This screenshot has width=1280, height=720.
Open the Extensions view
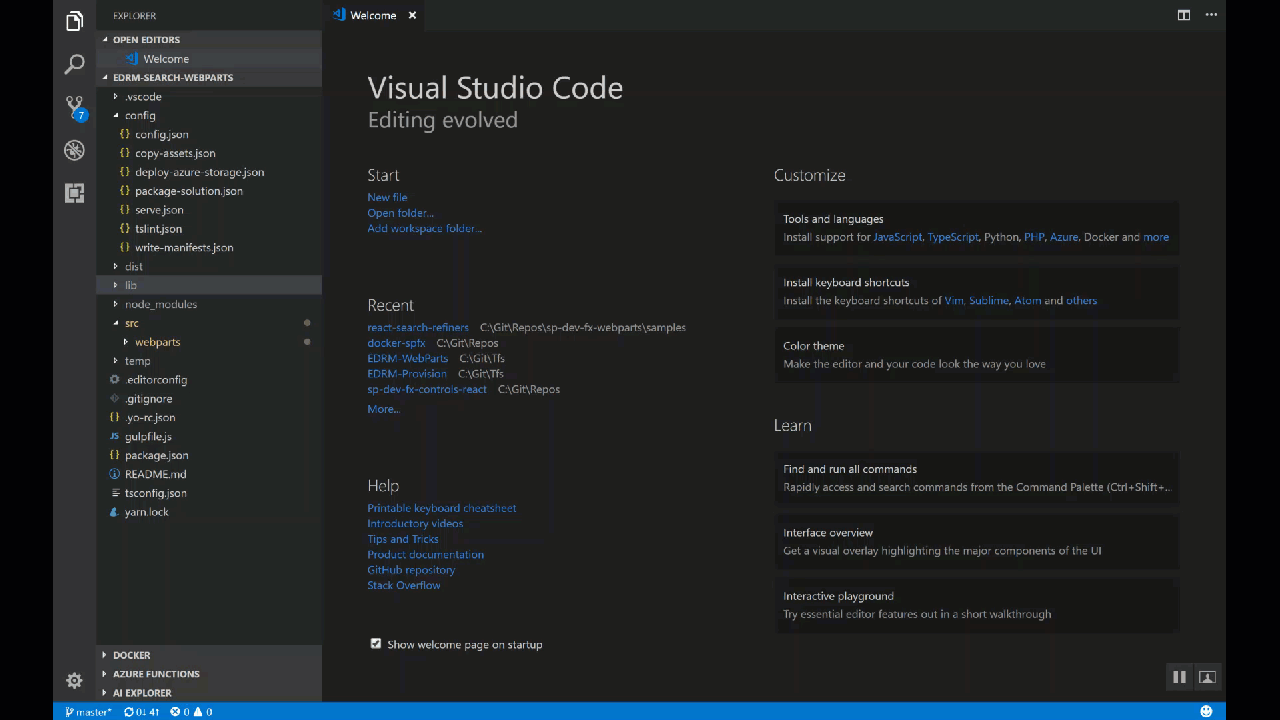pos(74,193)
